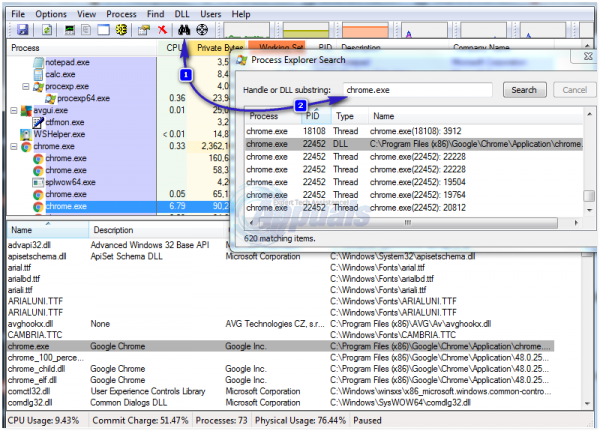
Task: Click the Process Explorer Search dialog title icon
Action: [242, 60]
